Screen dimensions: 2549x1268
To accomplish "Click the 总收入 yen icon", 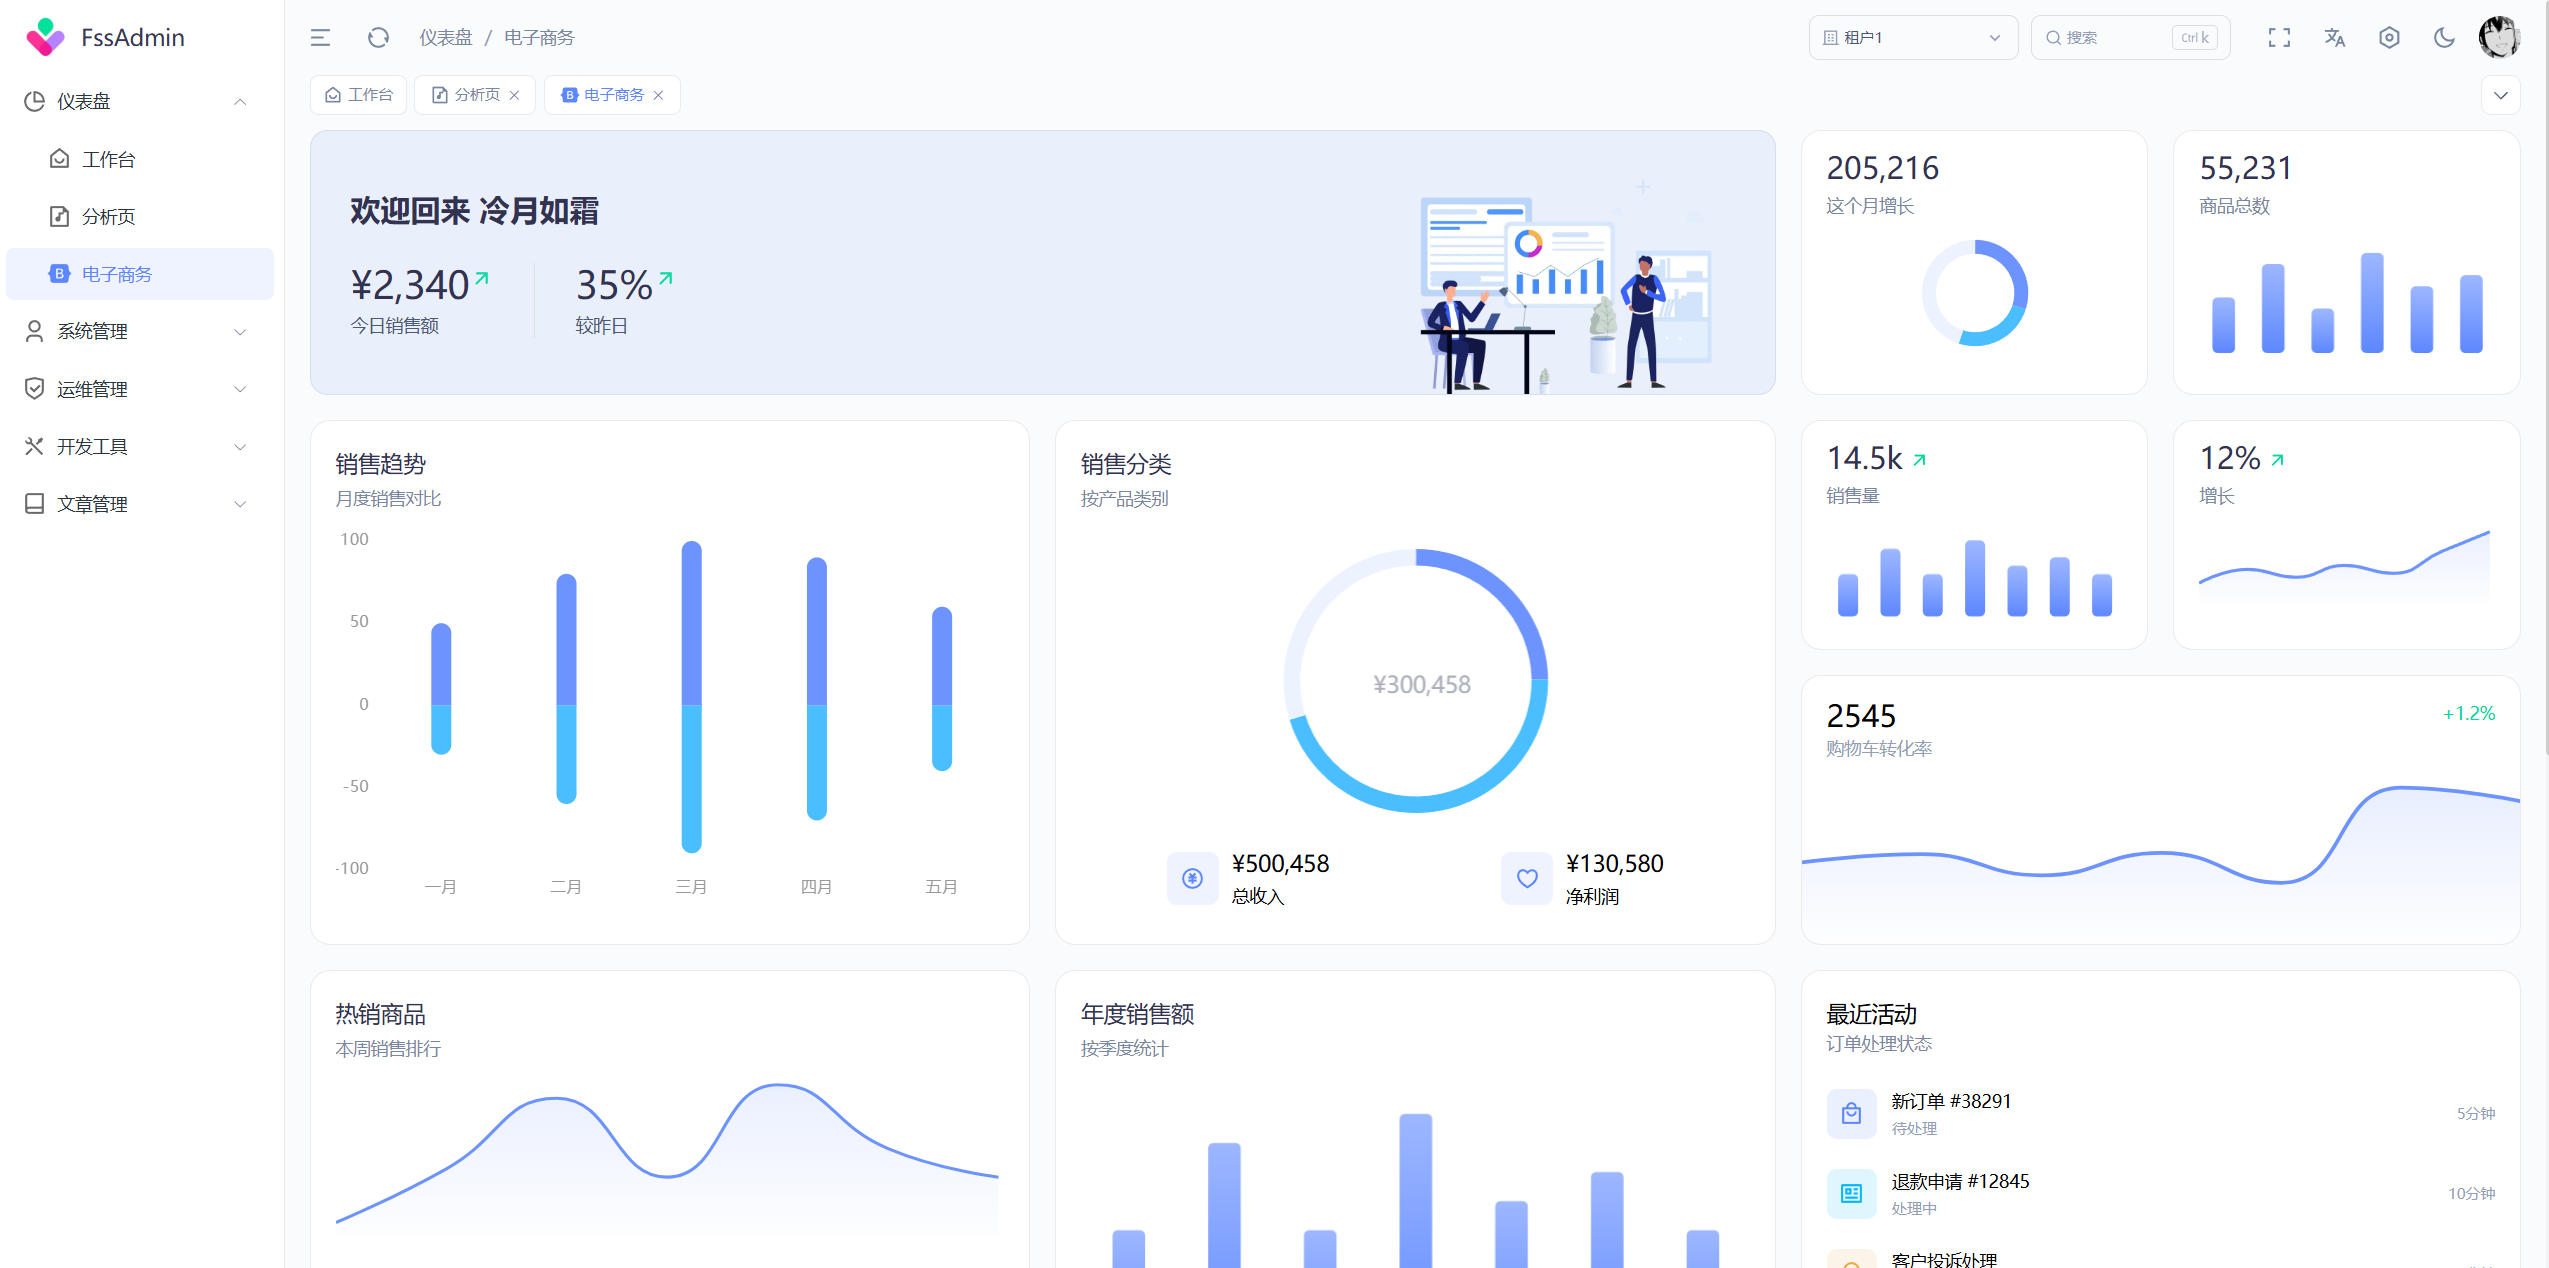I will (1192, 878).
